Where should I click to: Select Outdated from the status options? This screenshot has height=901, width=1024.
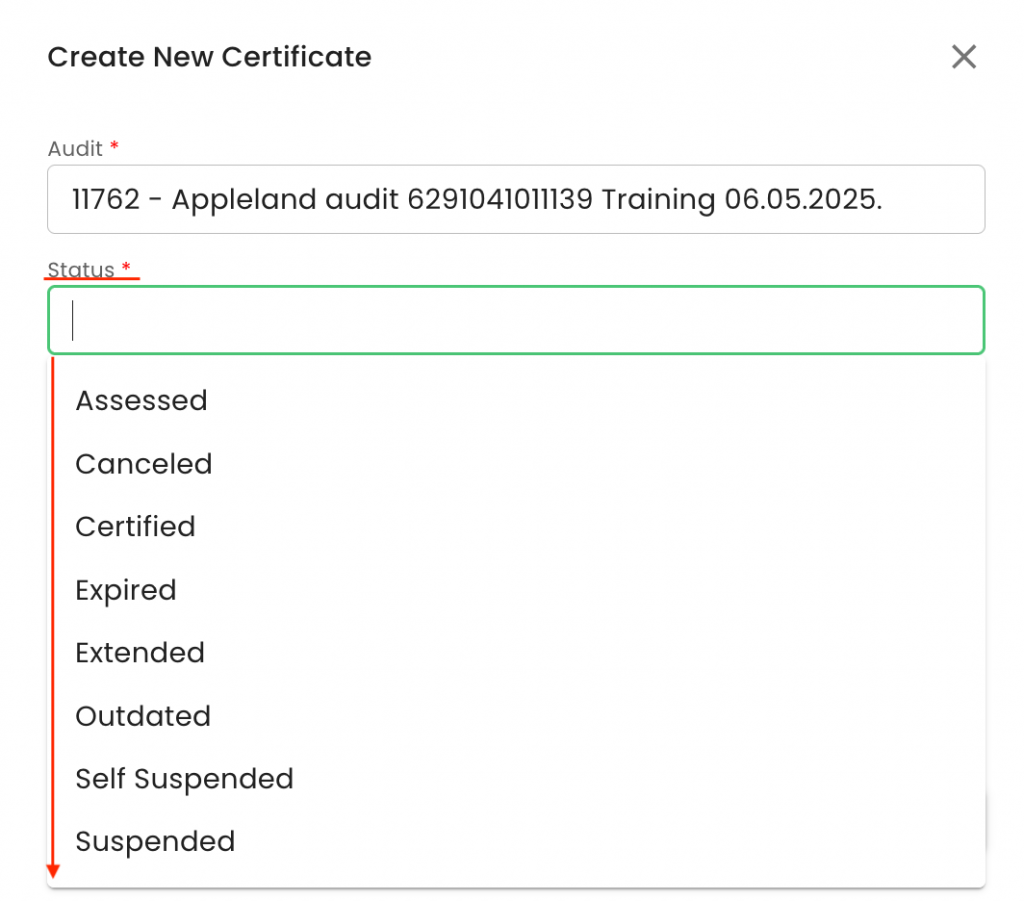point(143,716)
